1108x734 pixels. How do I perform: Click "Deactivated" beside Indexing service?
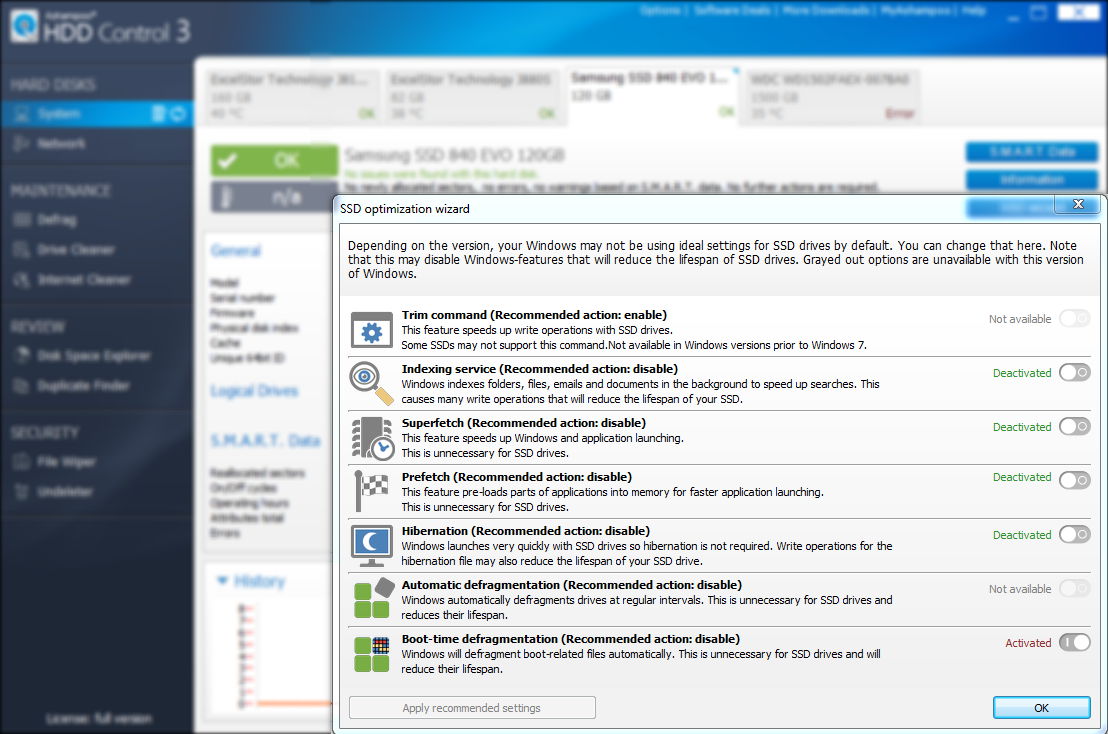[1022, 373]
